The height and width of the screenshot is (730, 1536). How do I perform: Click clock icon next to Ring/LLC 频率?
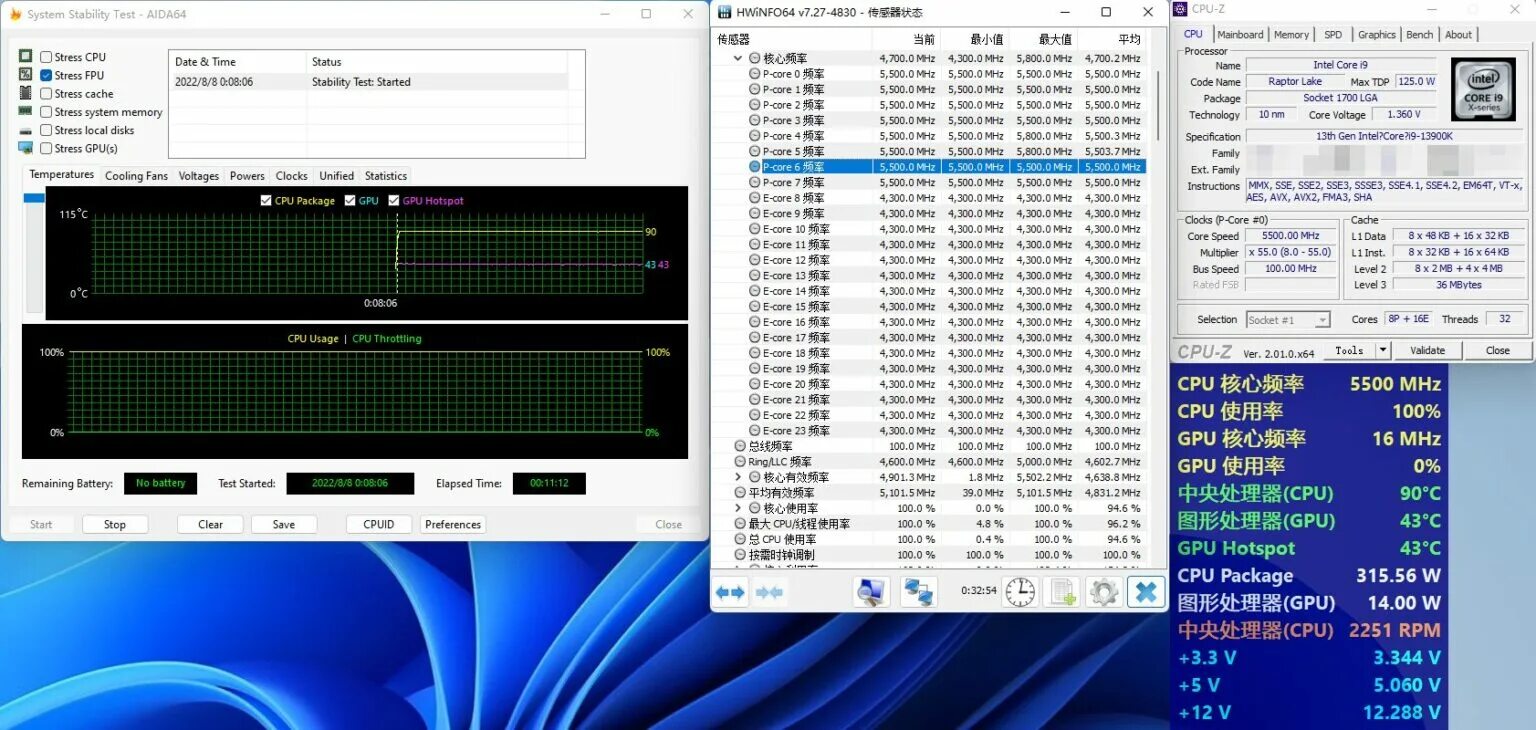click(740, 462)
